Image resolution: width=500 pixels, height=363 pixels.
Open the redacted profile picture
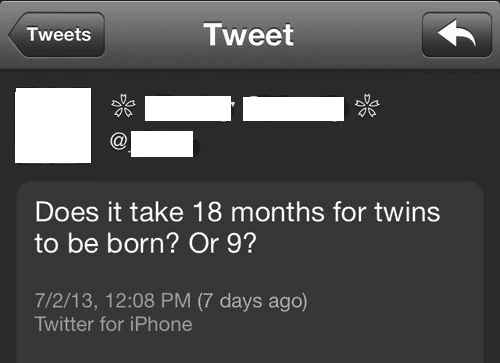pyautogui.click(x=53, y=125)
